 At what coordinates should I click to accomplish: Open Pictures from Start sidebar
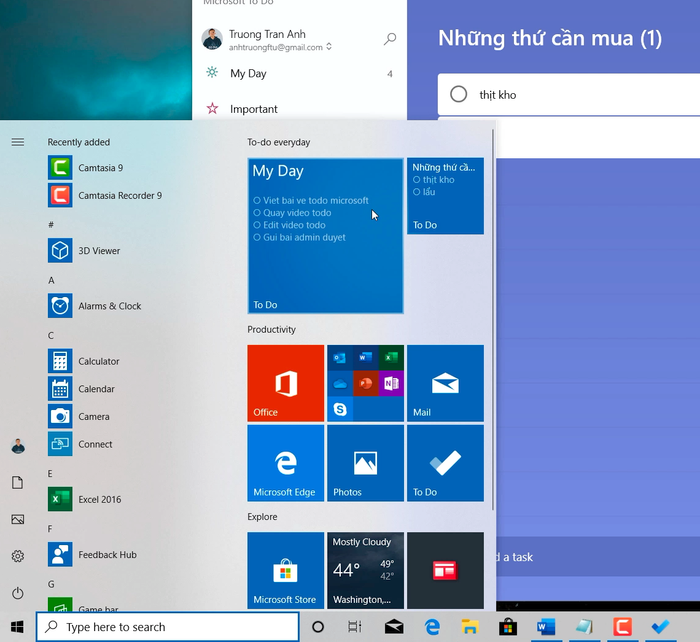pyautogui.click(x=18, y=519)
